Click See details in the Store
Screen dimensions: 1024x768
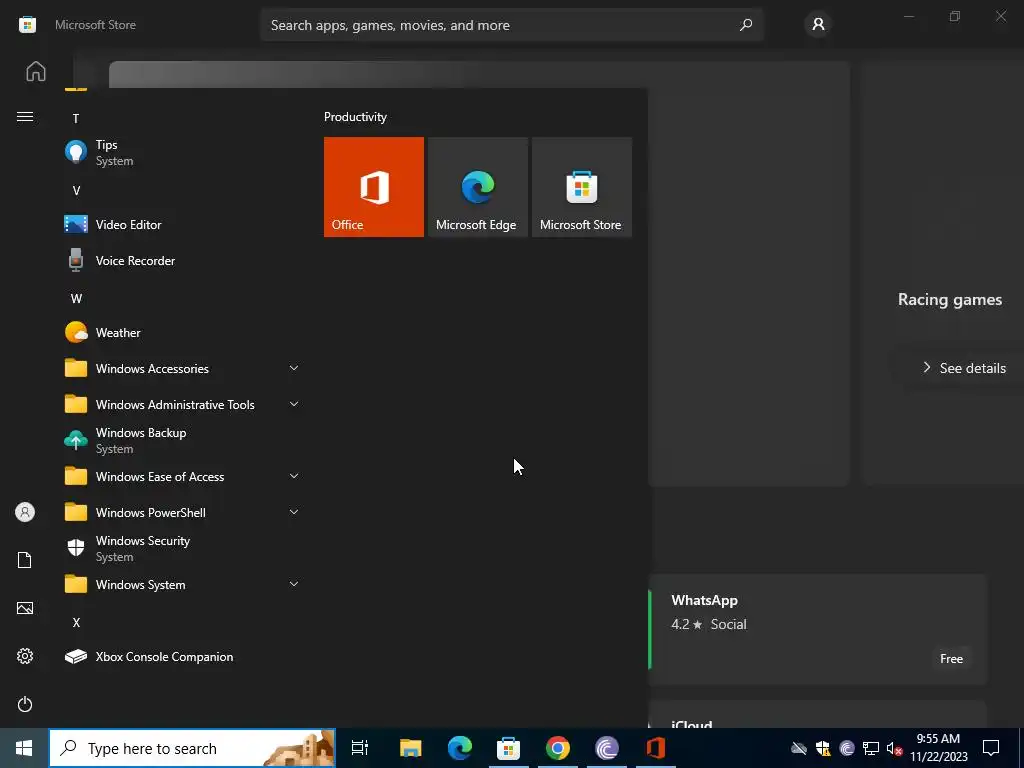(964, 368)
